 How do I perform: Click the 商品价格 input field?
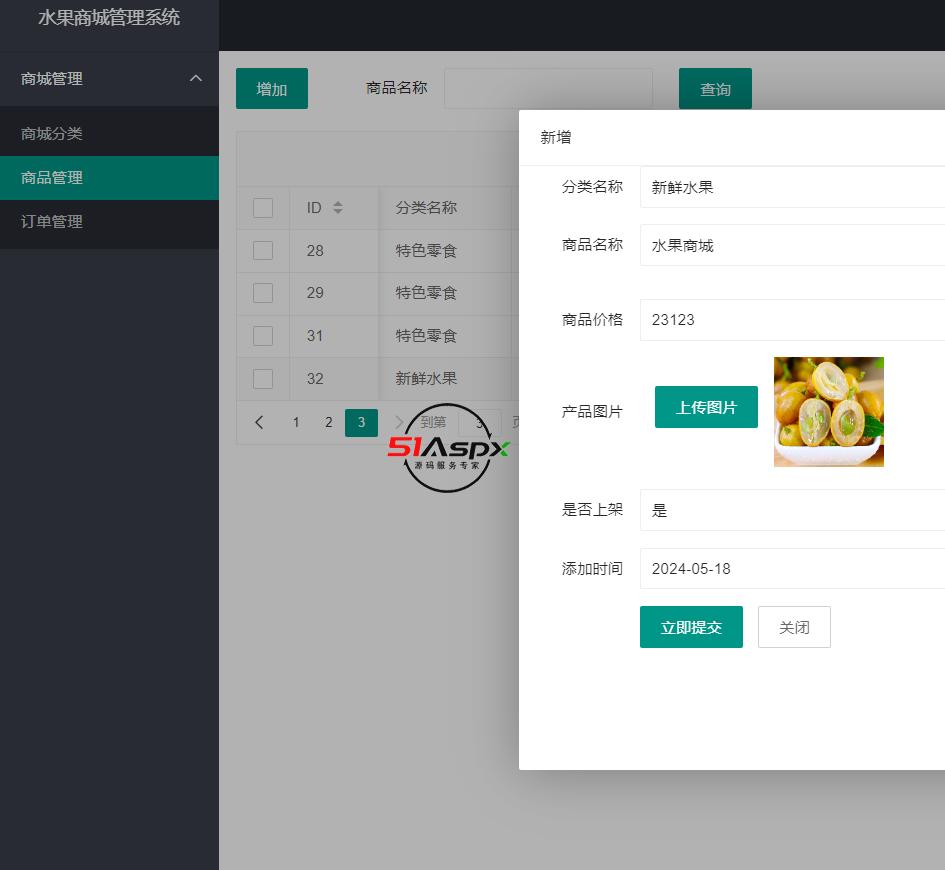click(x=792, y=320)
